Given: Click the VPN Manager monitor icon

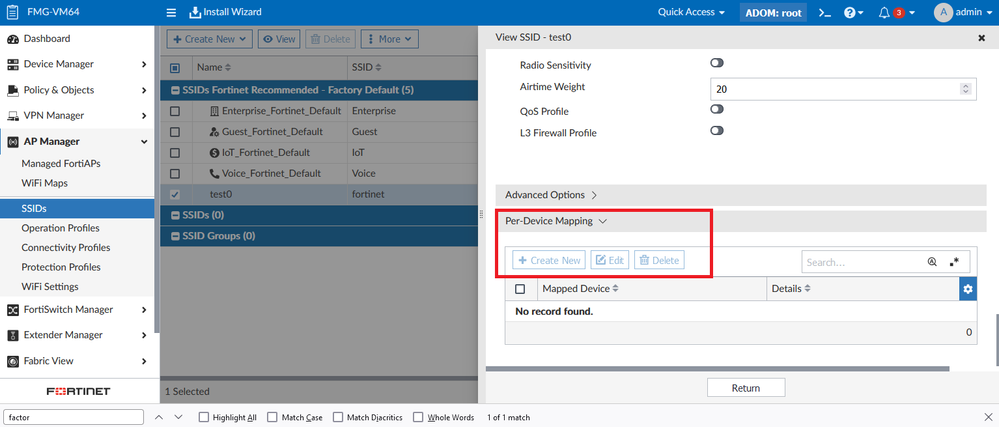Looking at the screenshot, I should pos(12,116).
